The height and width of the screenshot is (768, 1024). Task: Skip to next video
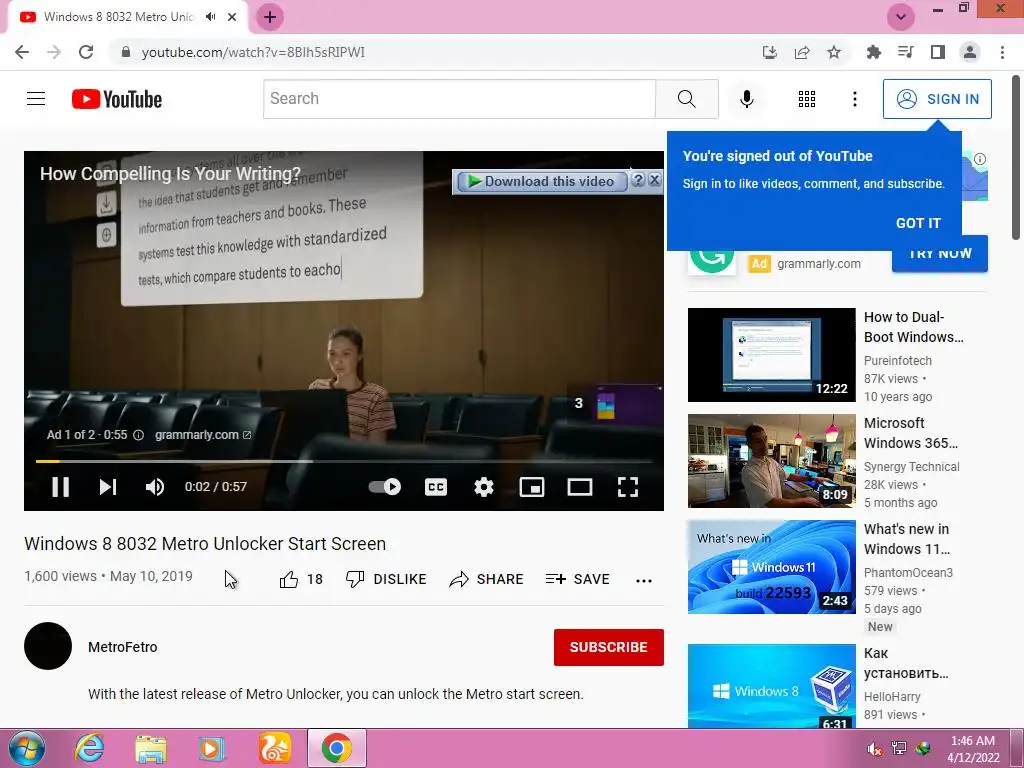(108, 487)
